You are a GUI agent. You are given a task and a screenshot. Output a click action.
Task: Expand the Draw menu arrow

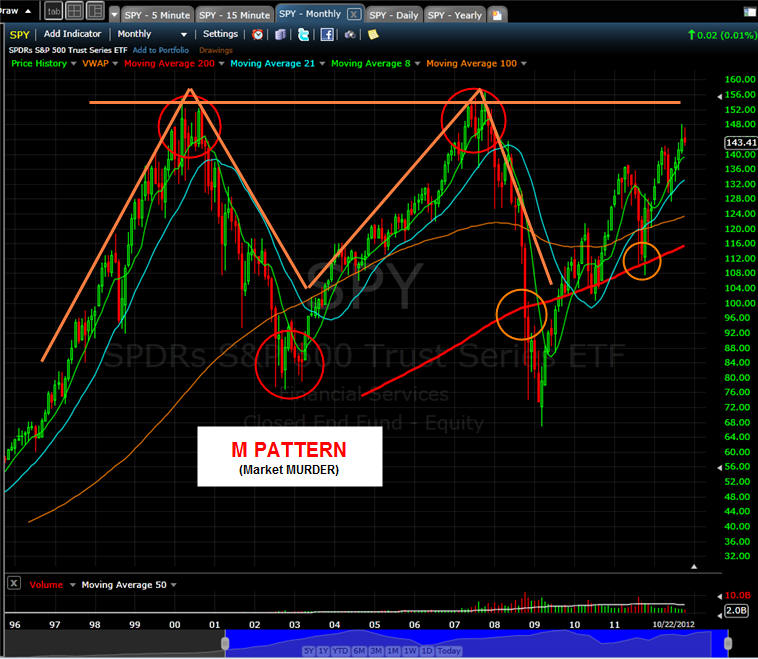tap(28, 11)
